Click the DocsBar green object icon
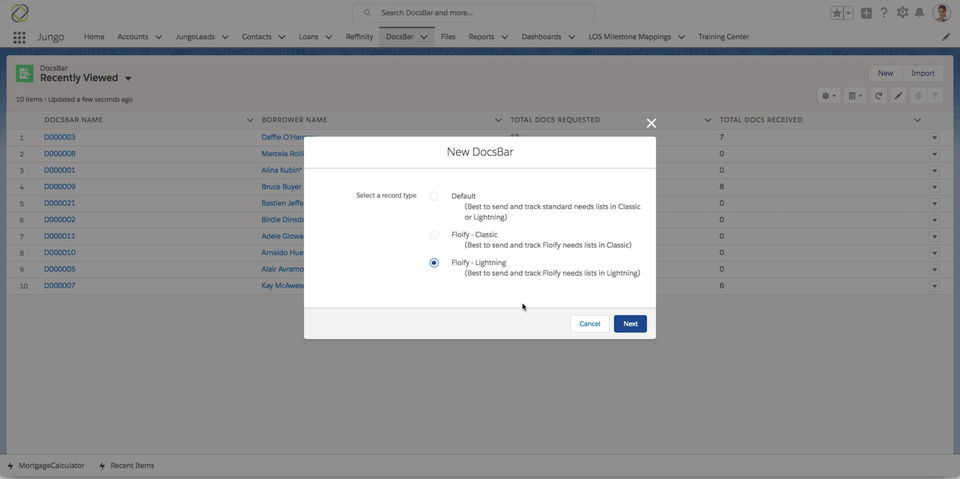The image size is (960, 479). pos(24,74)
